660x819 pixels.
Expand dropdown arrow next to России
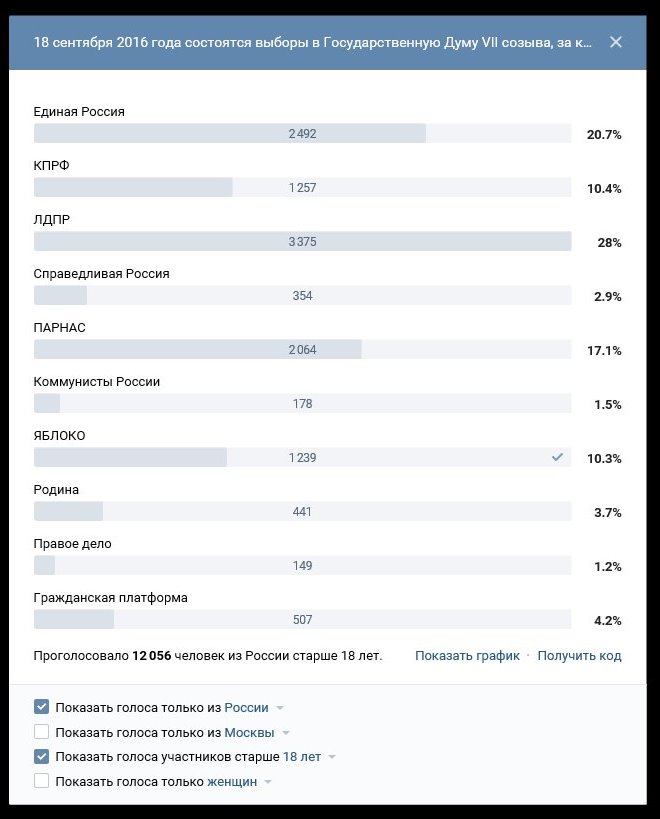click(280, 708)
